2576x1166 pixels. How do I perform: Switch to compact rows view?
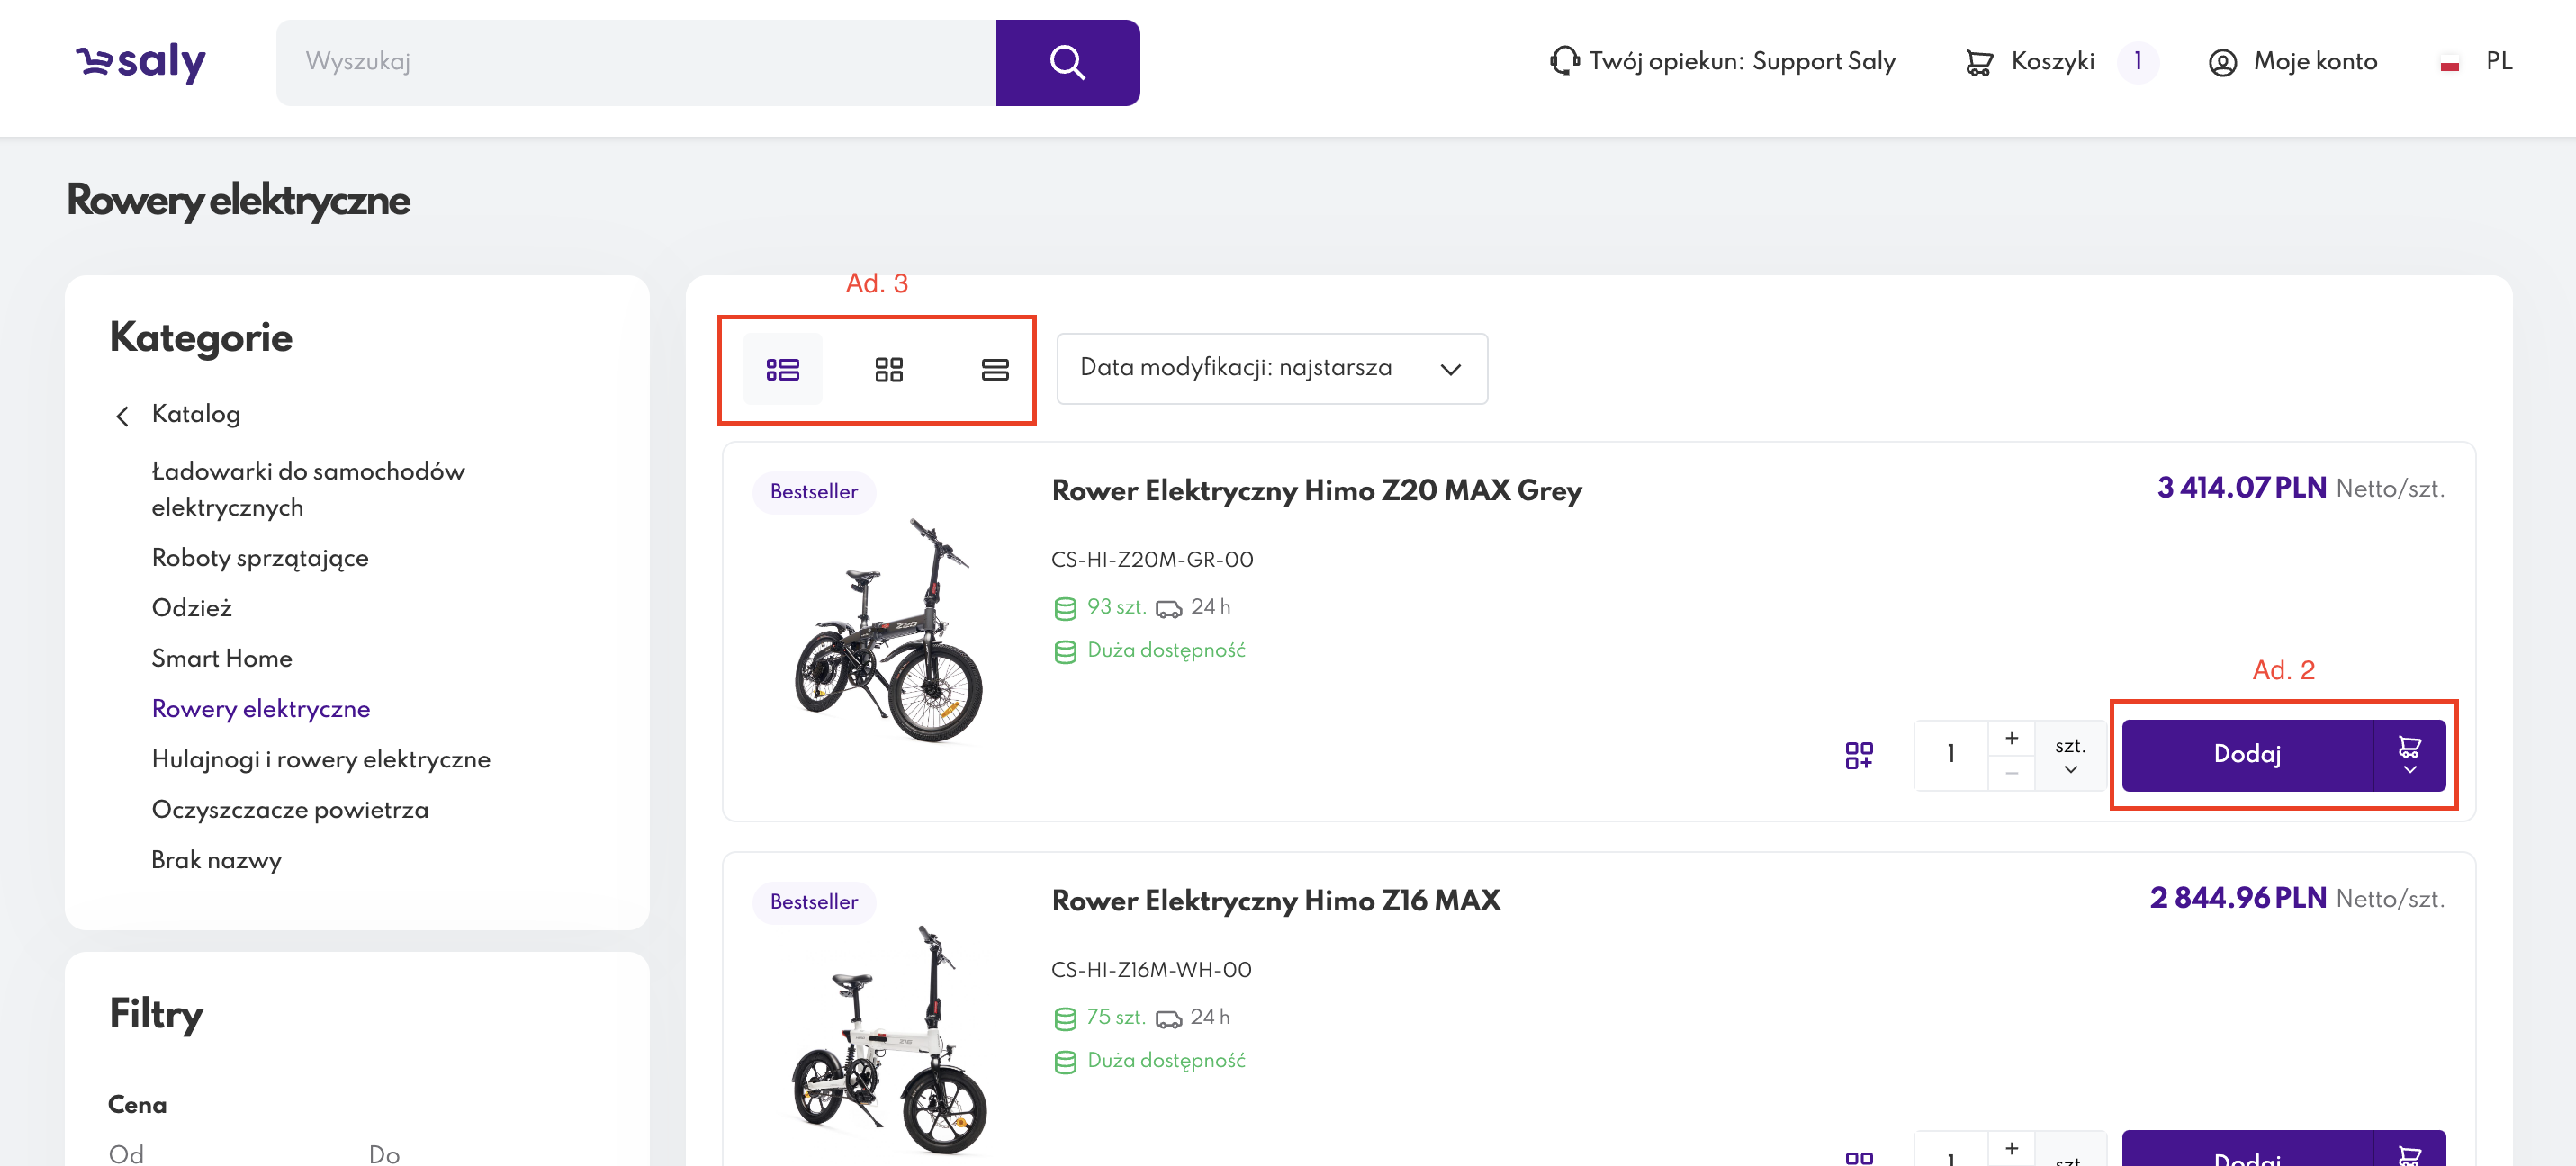coord(994,369)
